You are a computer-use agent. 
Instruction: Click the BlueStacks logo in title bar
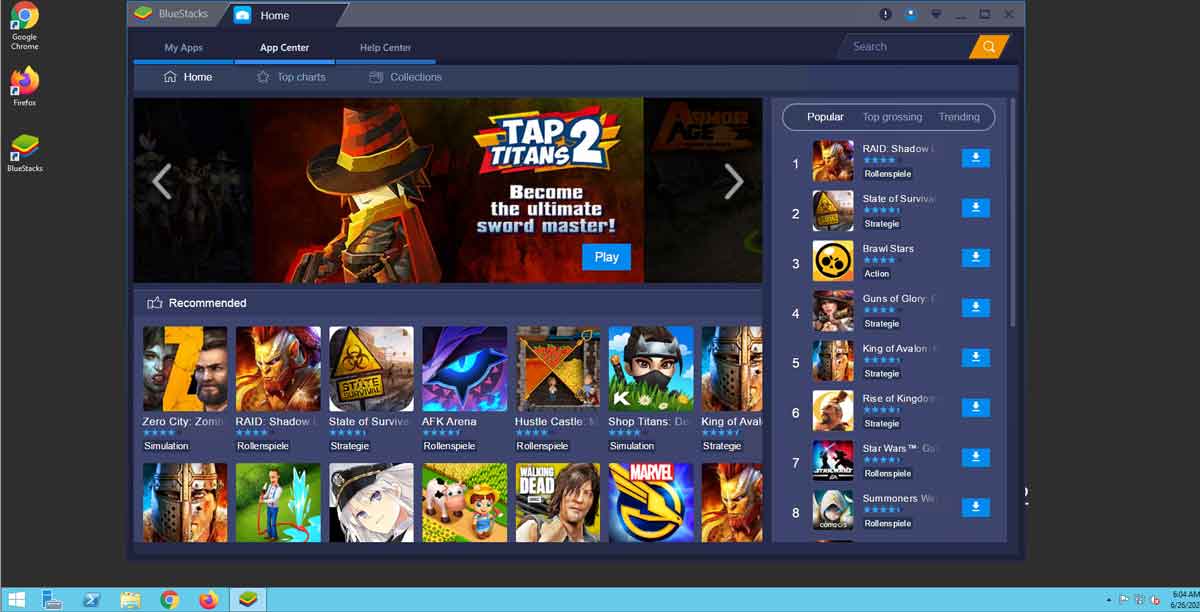pos(144,15)
